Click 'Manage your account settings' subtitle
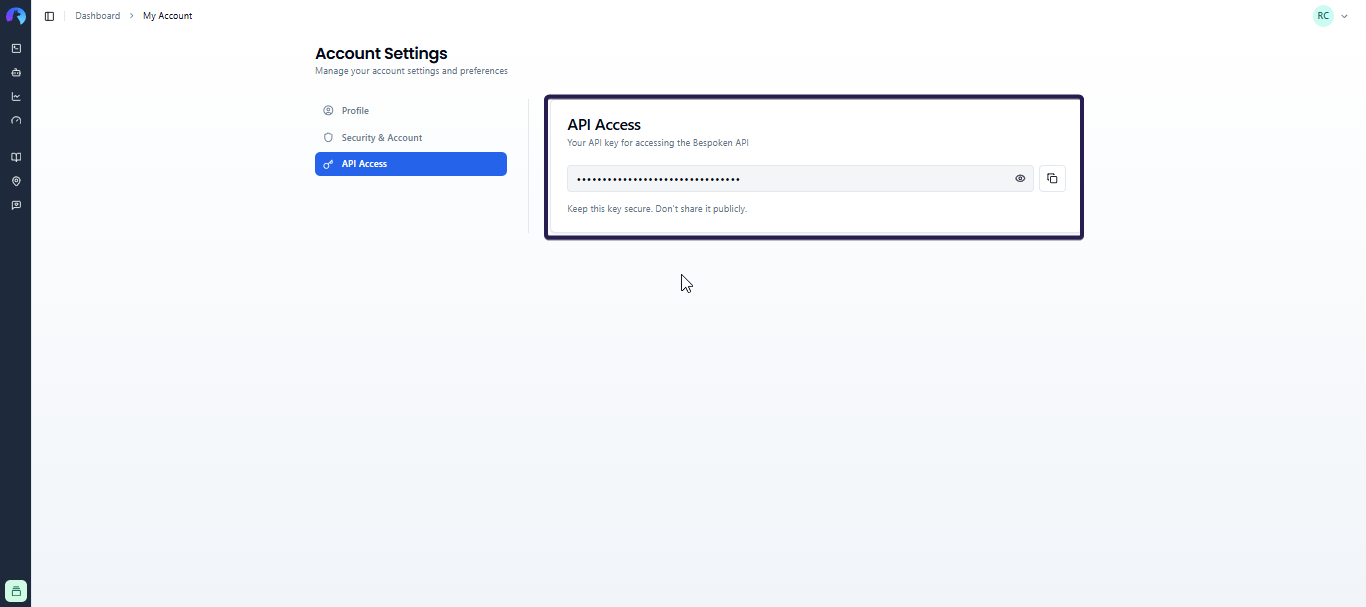The height and width of the screenshot is (607, 1366). click(411, 71)
